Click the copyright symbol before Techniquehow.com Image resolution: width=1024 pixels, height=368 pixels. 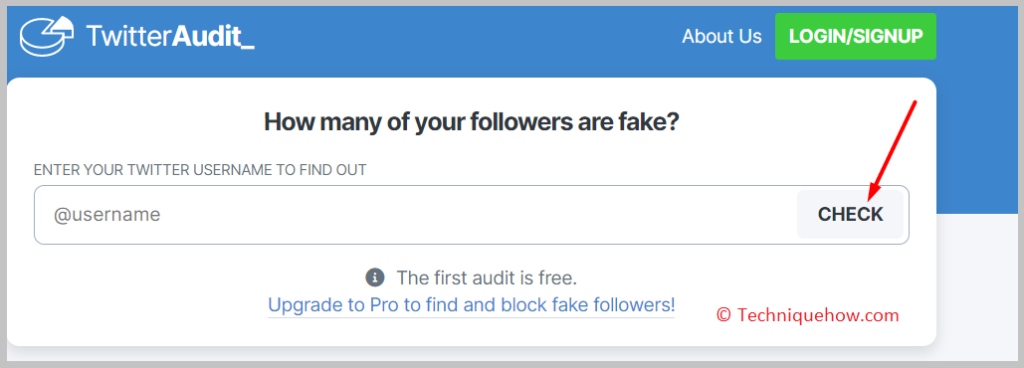[724, 315]
